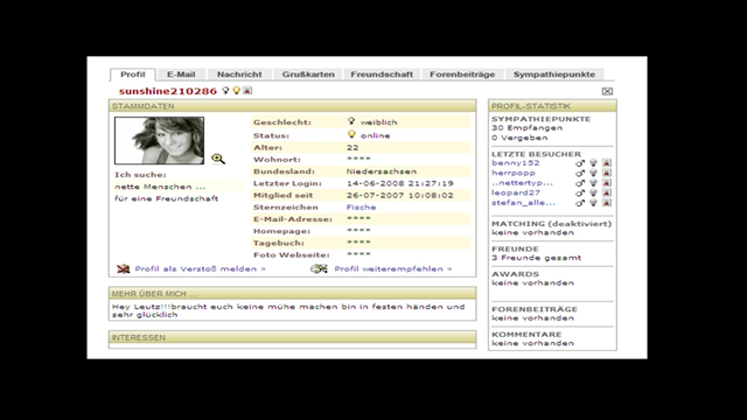The height and width of the screenshot is (420, 747).
Task: Click the profile photo thumbnail
Action: (159, 141)
